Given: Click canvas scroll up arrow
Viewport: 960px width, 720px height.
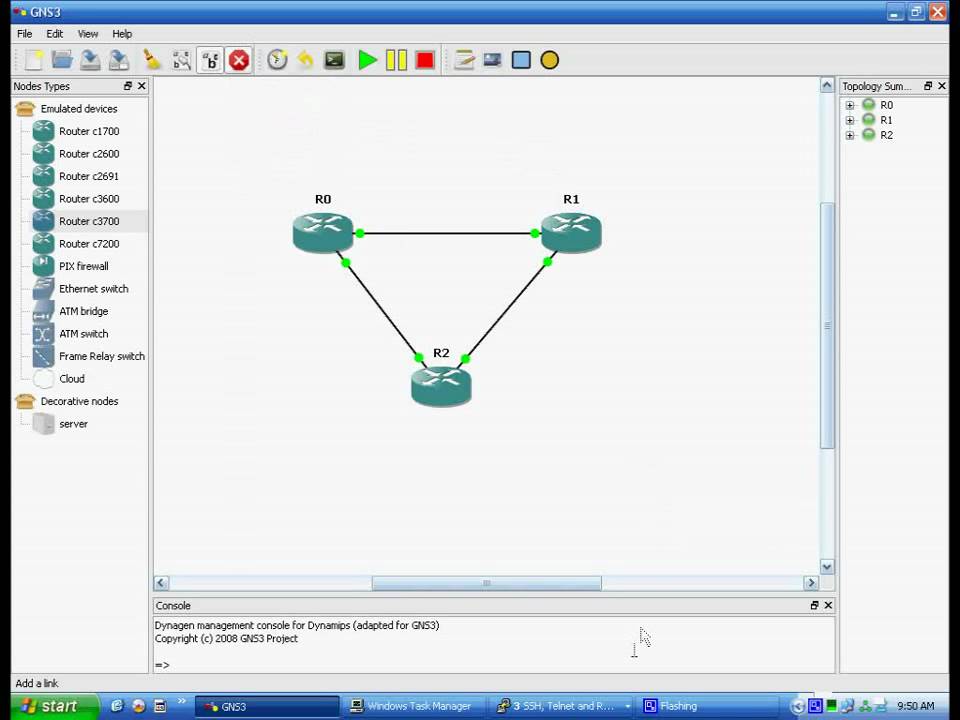Looking at the screenshot, I should pyautogui.click(x=827, y=86).
